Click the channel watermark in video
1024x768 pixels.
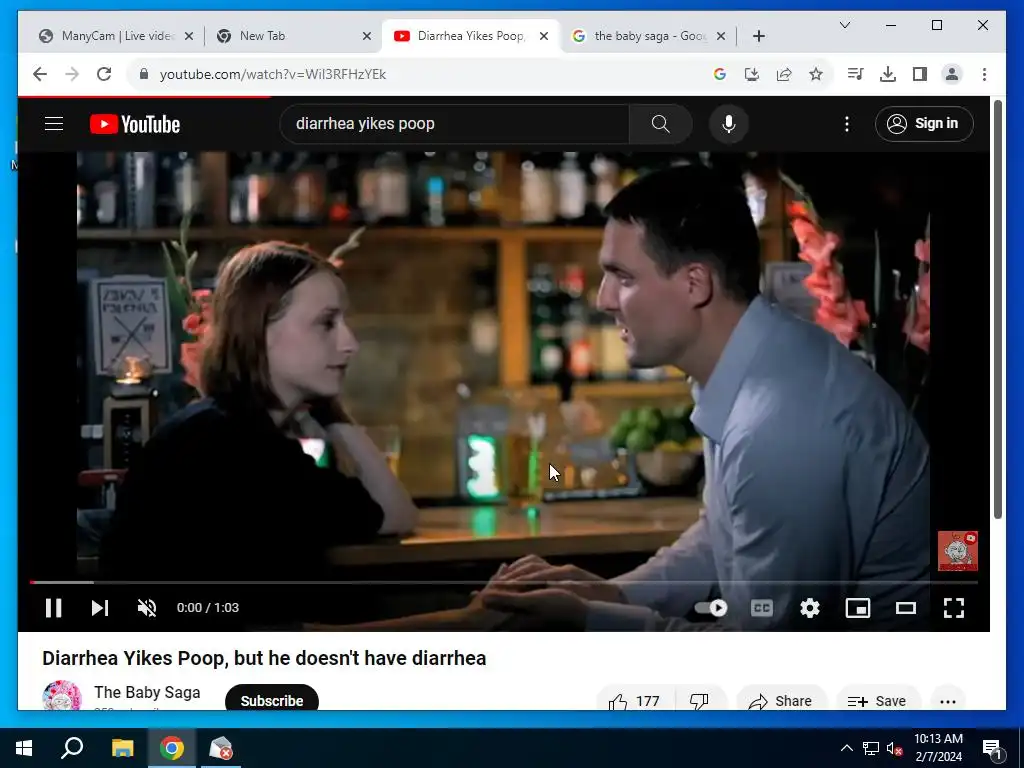click(957, 551)
